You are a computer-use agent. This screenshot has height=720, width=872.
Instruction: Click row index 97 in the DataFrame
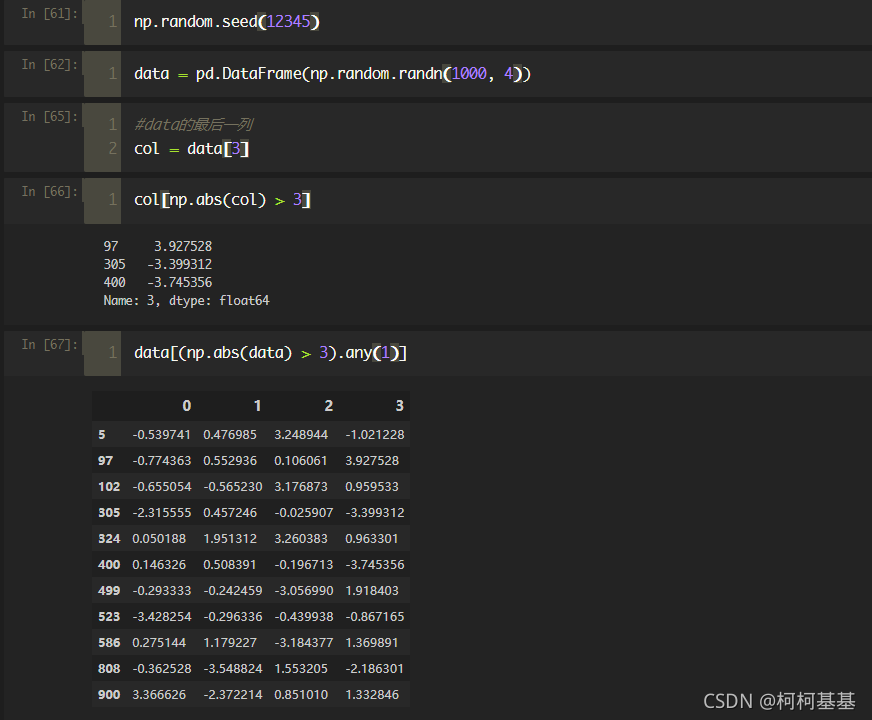(x=106, y=461)
